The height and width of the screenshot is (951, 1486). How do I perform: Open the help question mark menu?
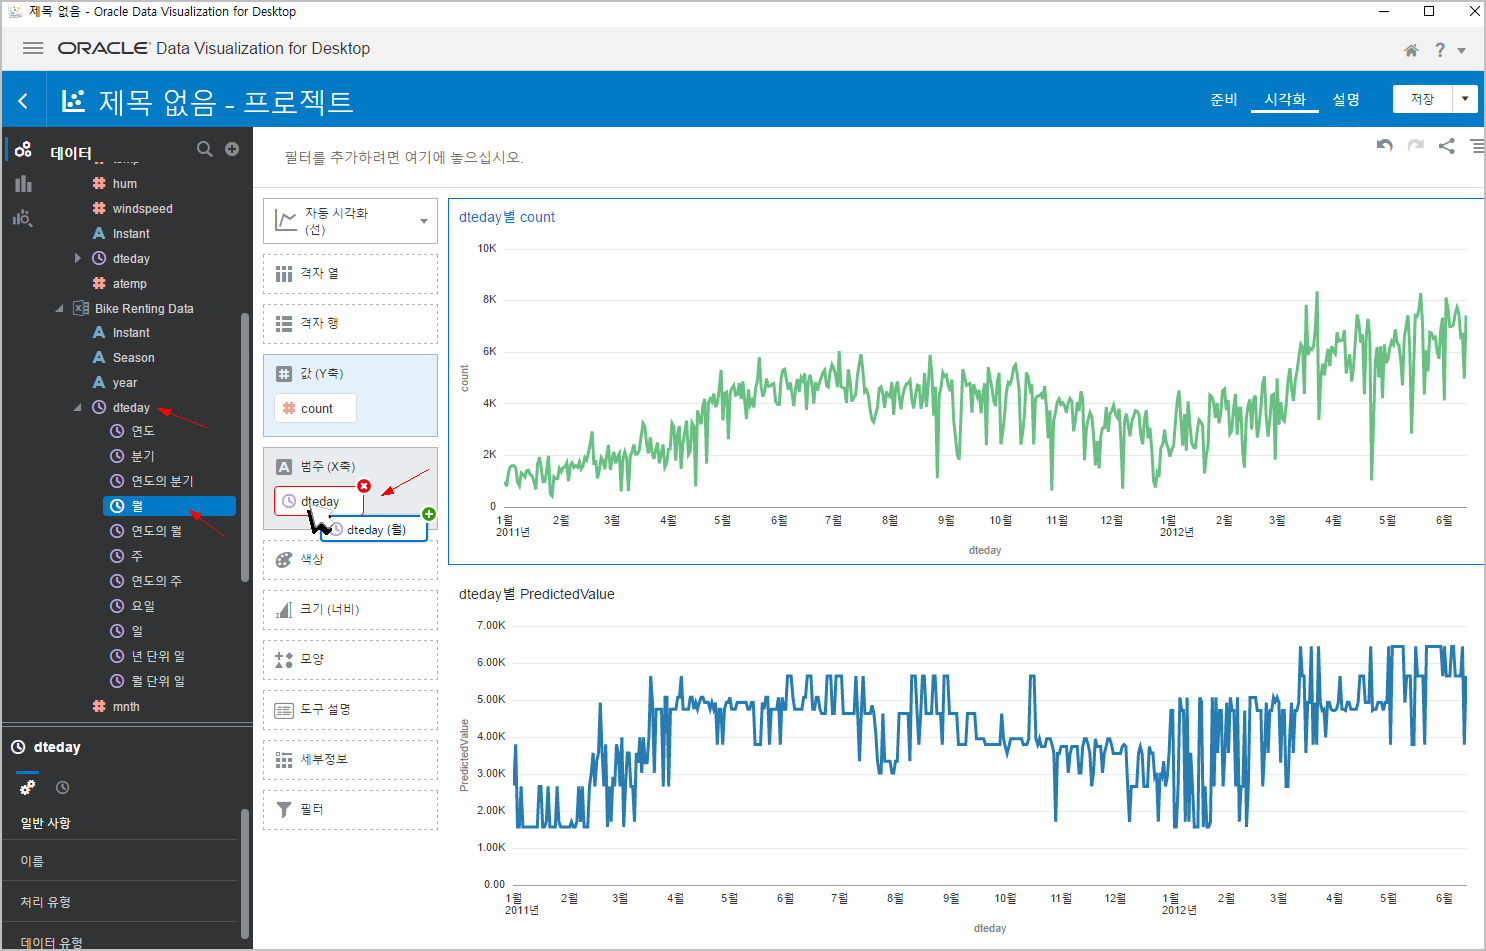click(x=1440, y=50)
